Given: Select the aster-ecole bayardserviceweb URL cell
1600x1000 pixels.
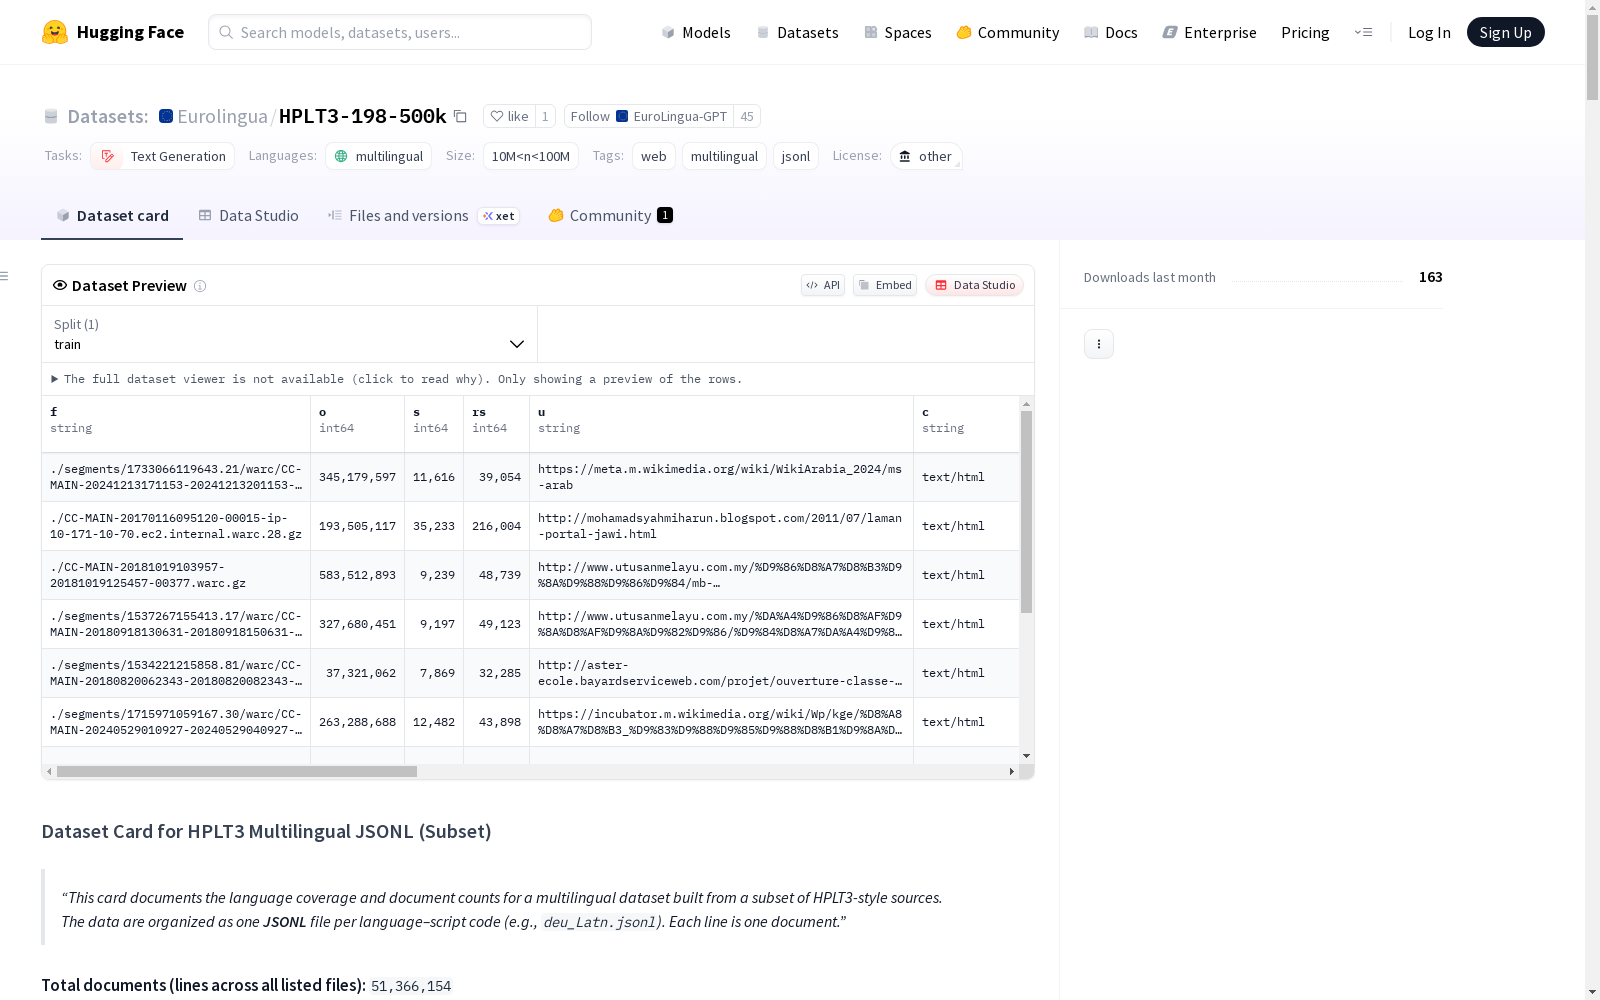Looking at the screenshot, I should (722, 673).
